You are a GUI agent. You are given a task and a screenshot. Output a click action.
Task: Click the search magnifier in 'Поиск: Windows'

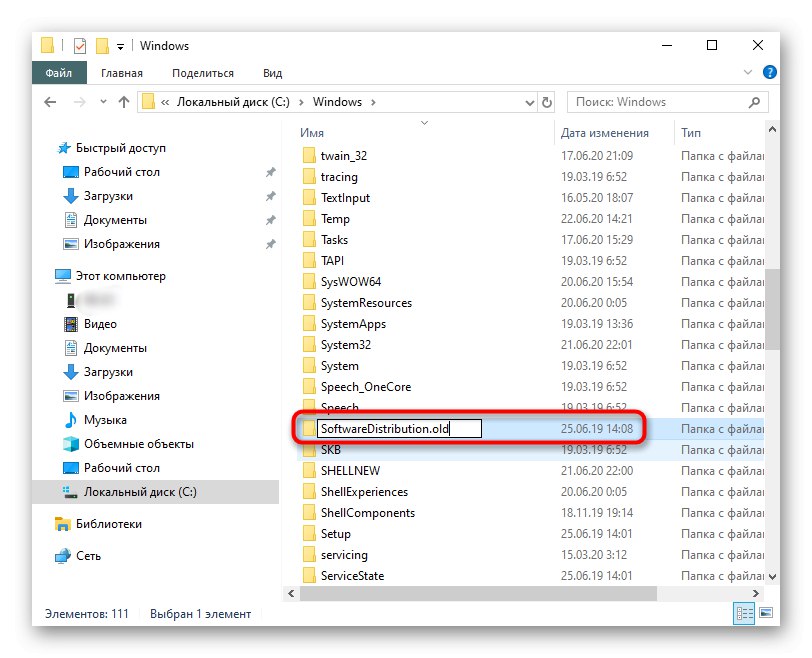pyautogui.click(x=755, y=101)
